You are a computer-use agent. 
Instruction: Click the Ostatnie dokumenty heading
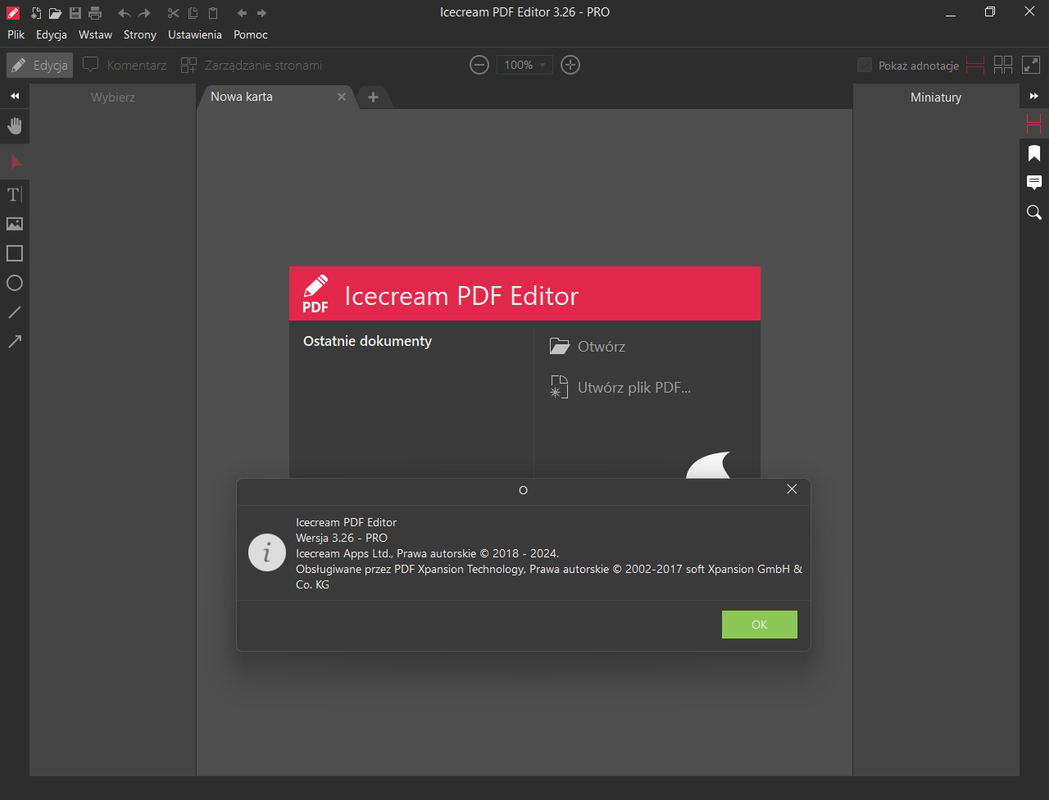367,341
